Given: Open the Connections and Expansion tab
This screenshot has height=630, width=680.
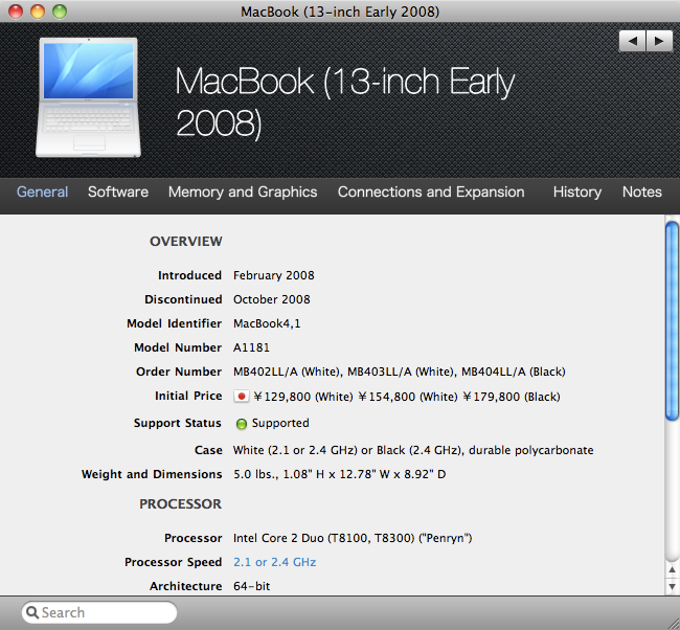Looking at the screenshot, I should (431, 192).
